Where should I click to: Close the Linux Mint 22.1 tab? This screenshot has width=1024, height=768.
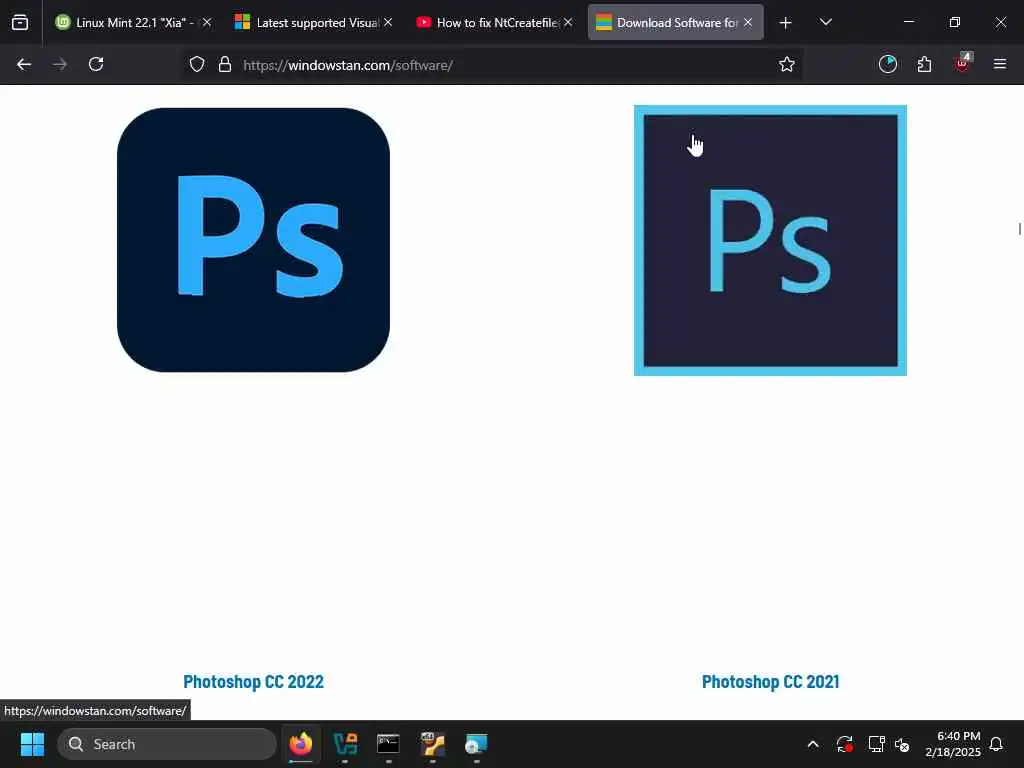[207, 22]
